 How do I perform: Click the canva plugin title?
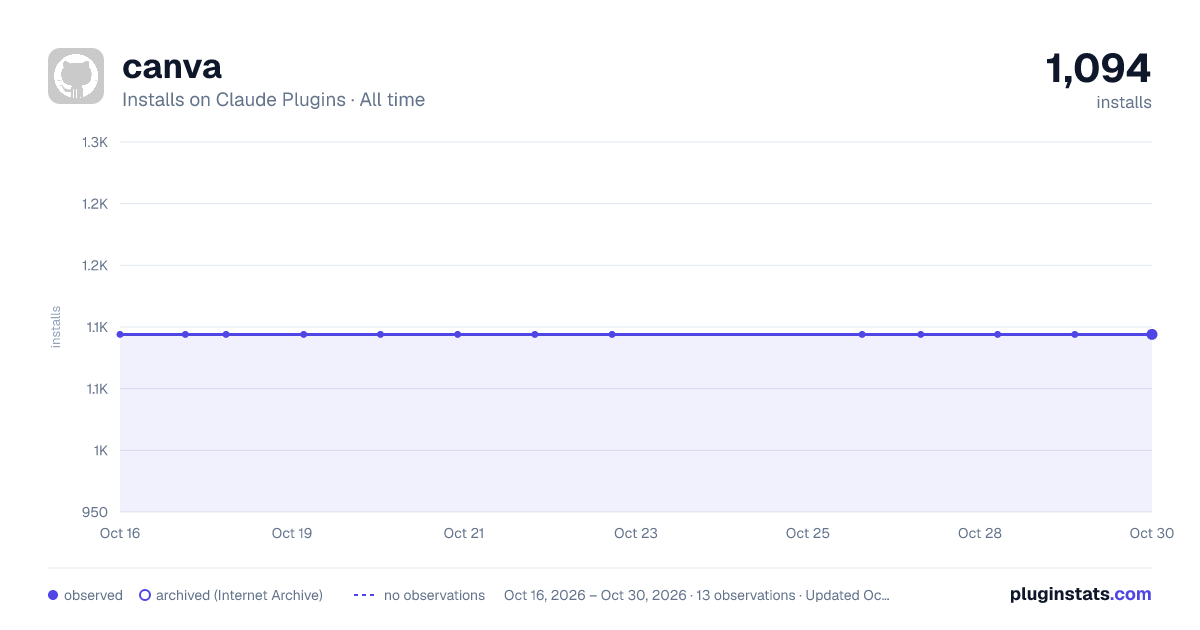pos(172,66)
